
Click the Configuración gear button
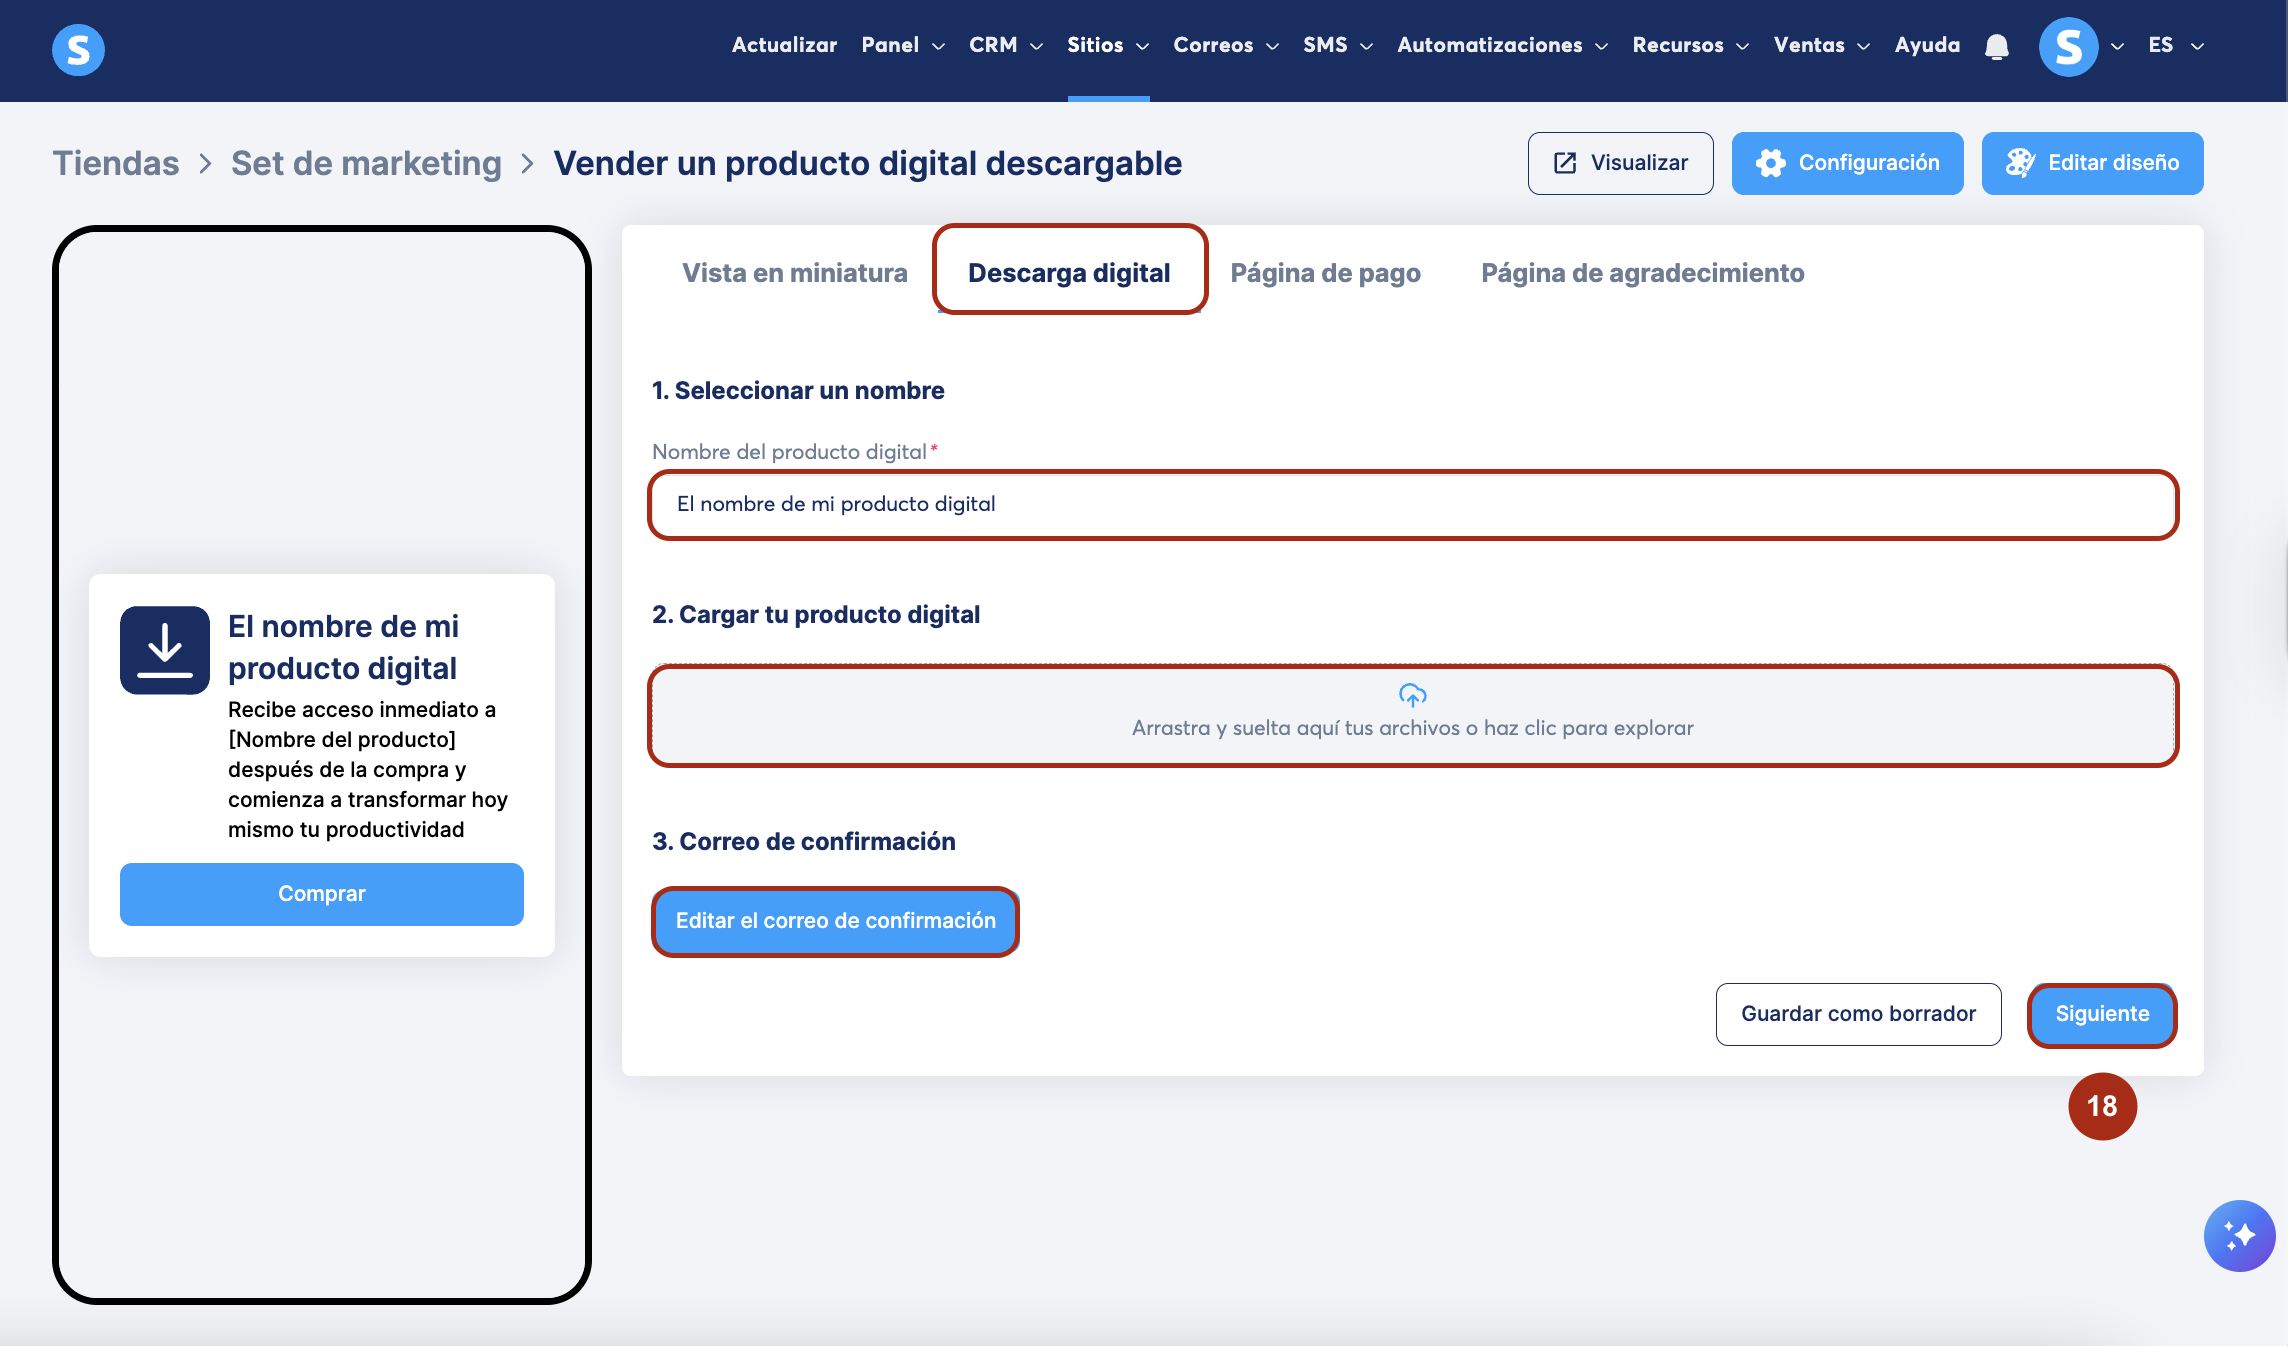(1847, 163)
